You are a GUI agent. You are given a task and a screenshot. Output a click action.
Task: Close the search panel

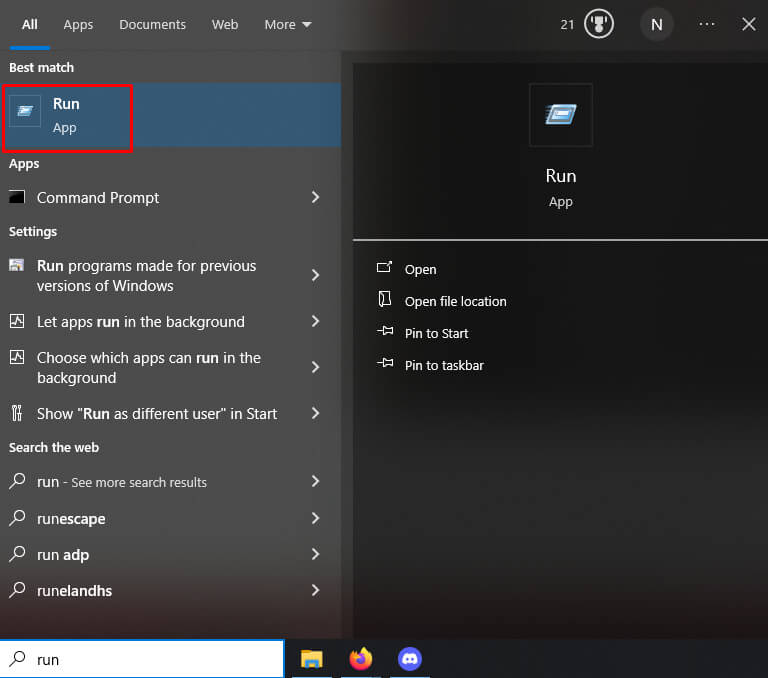[x=748, y=24]
